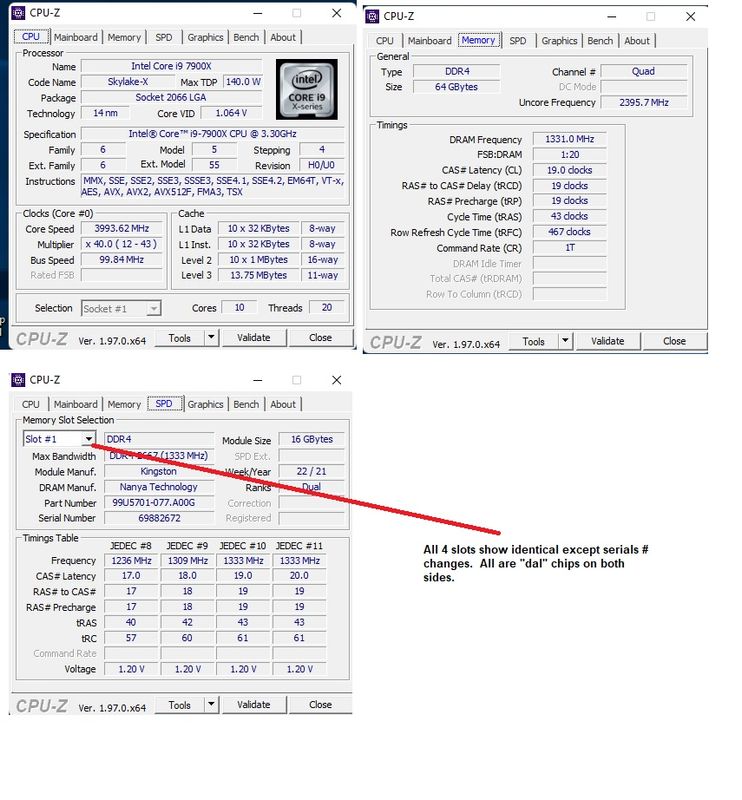Click the Close button in the top-left CPU window footer
The width and height of the screenshot is (742, 800).
point(320,338)
